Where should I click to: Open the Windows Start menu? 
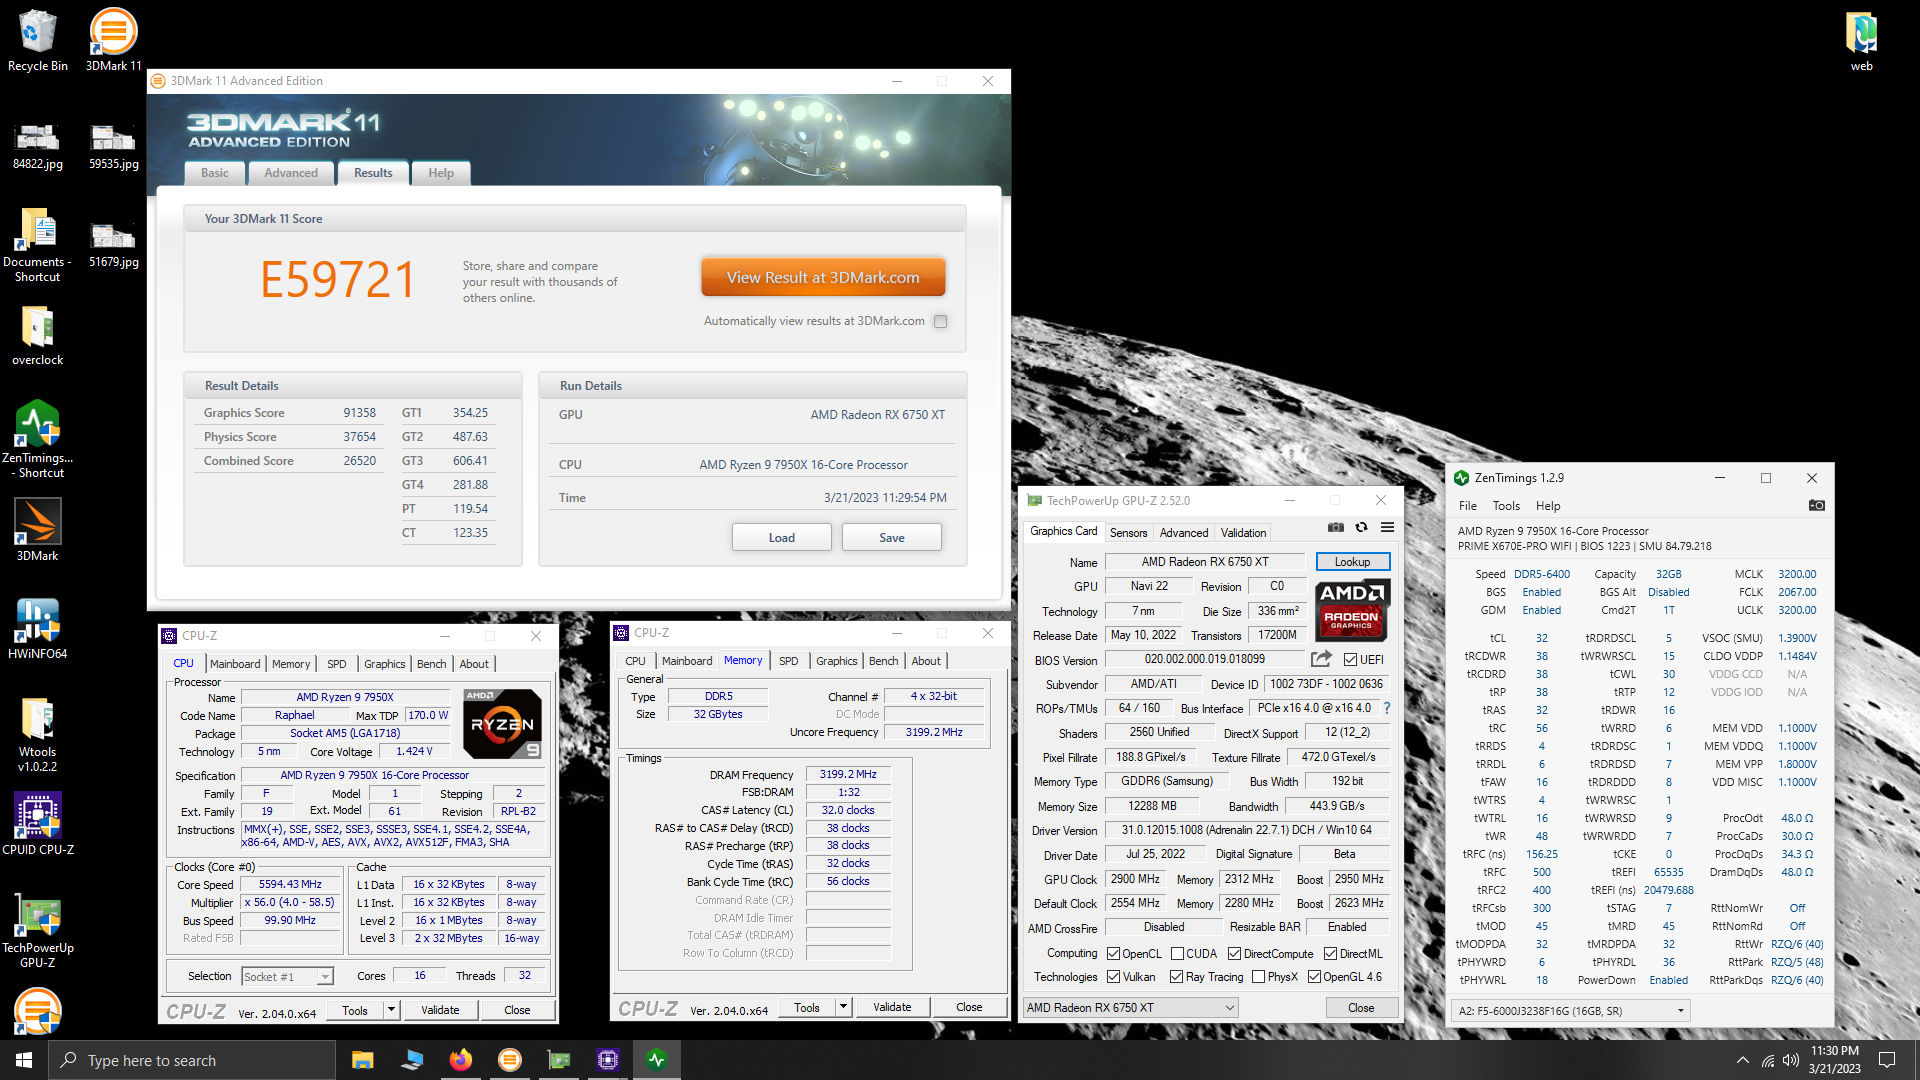24,1060
